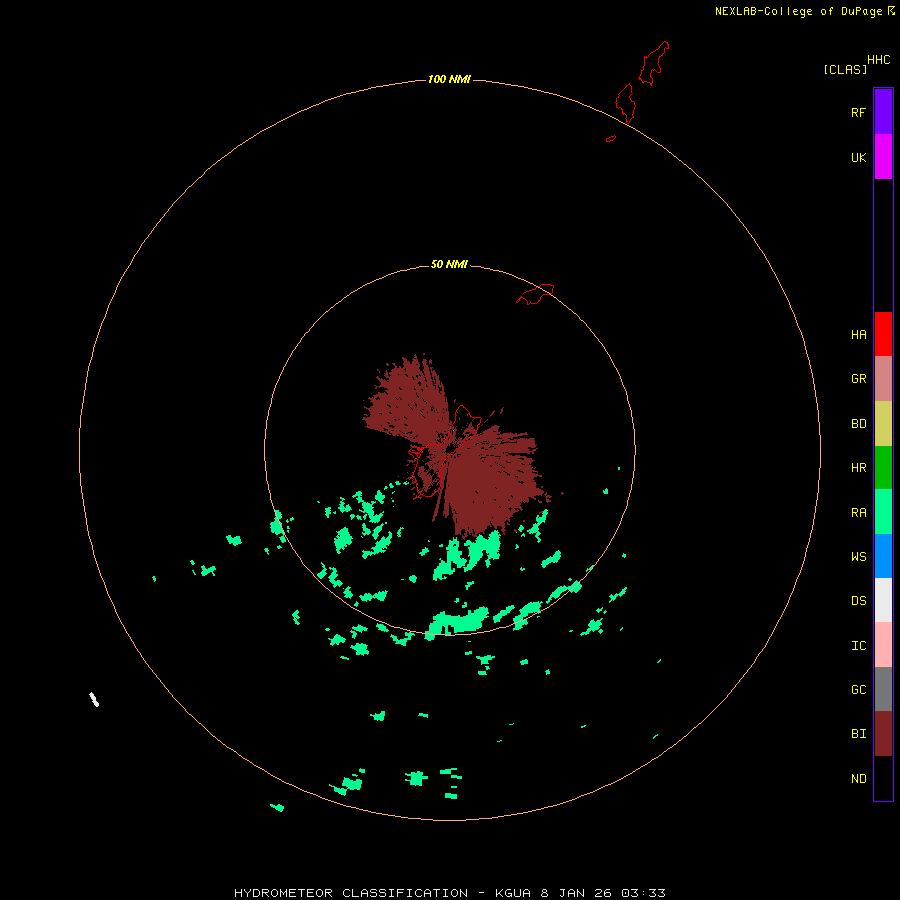
Task: Click the 'NEXLAB-College of DuPage' credit text
Action: click(798, 11)
